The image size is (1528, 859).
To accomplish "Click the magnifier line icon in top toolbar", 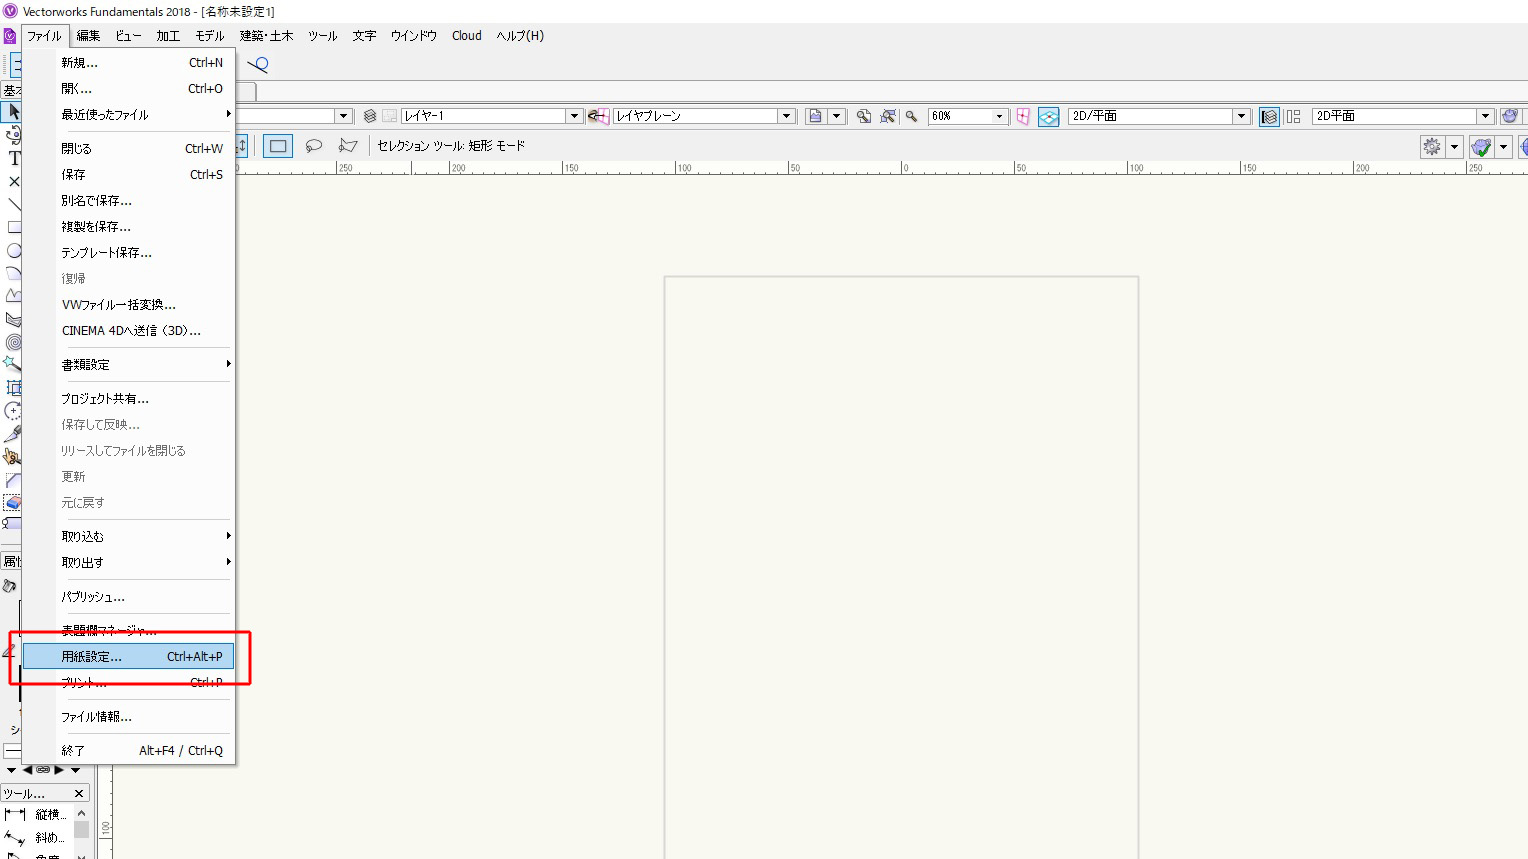I will coord(258,65).
